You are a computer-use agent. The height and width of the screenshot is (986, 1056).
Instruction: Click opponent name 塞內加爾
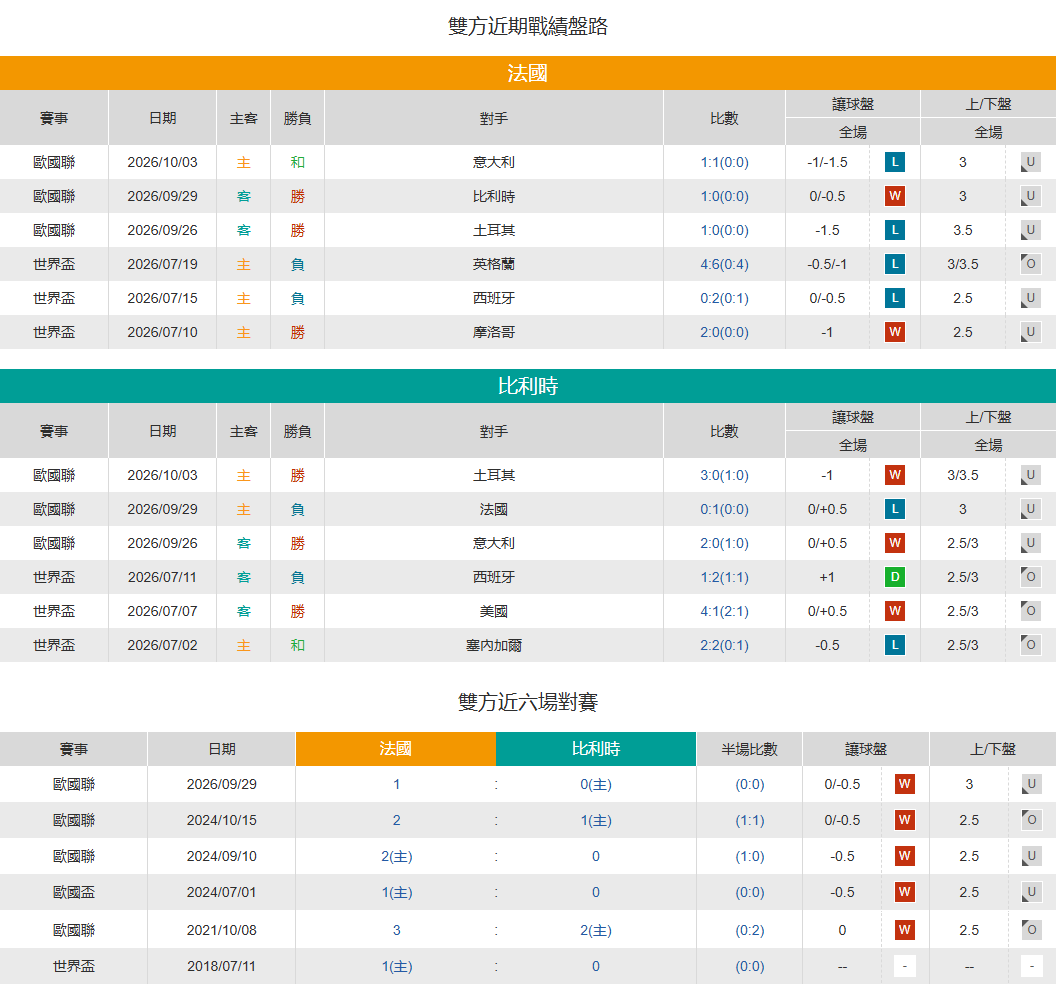[494, 645]
